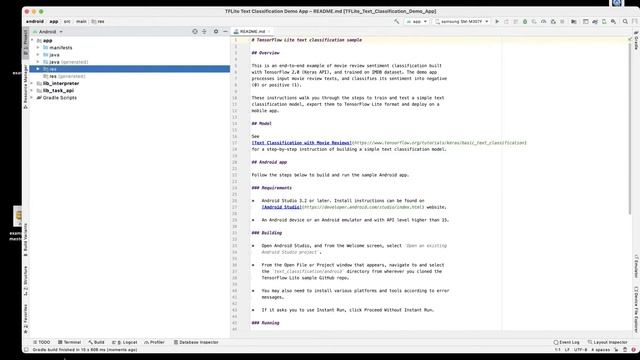This screenshot has height=360, width=640.
Task: Click the 'android' breadcrumb
Action: click(35, 22)
